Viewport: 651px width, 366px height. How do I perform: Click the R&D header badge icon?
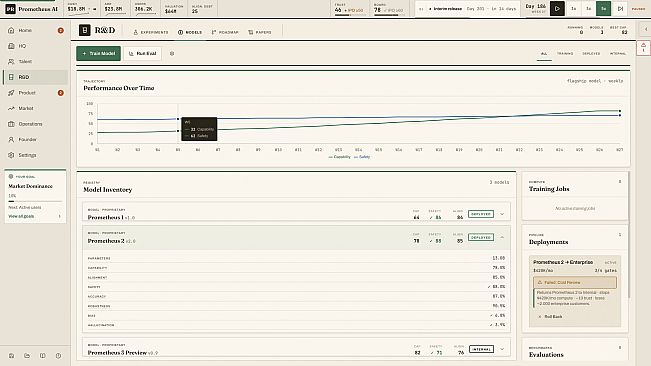pyautogui.click(x=85, y=30)
